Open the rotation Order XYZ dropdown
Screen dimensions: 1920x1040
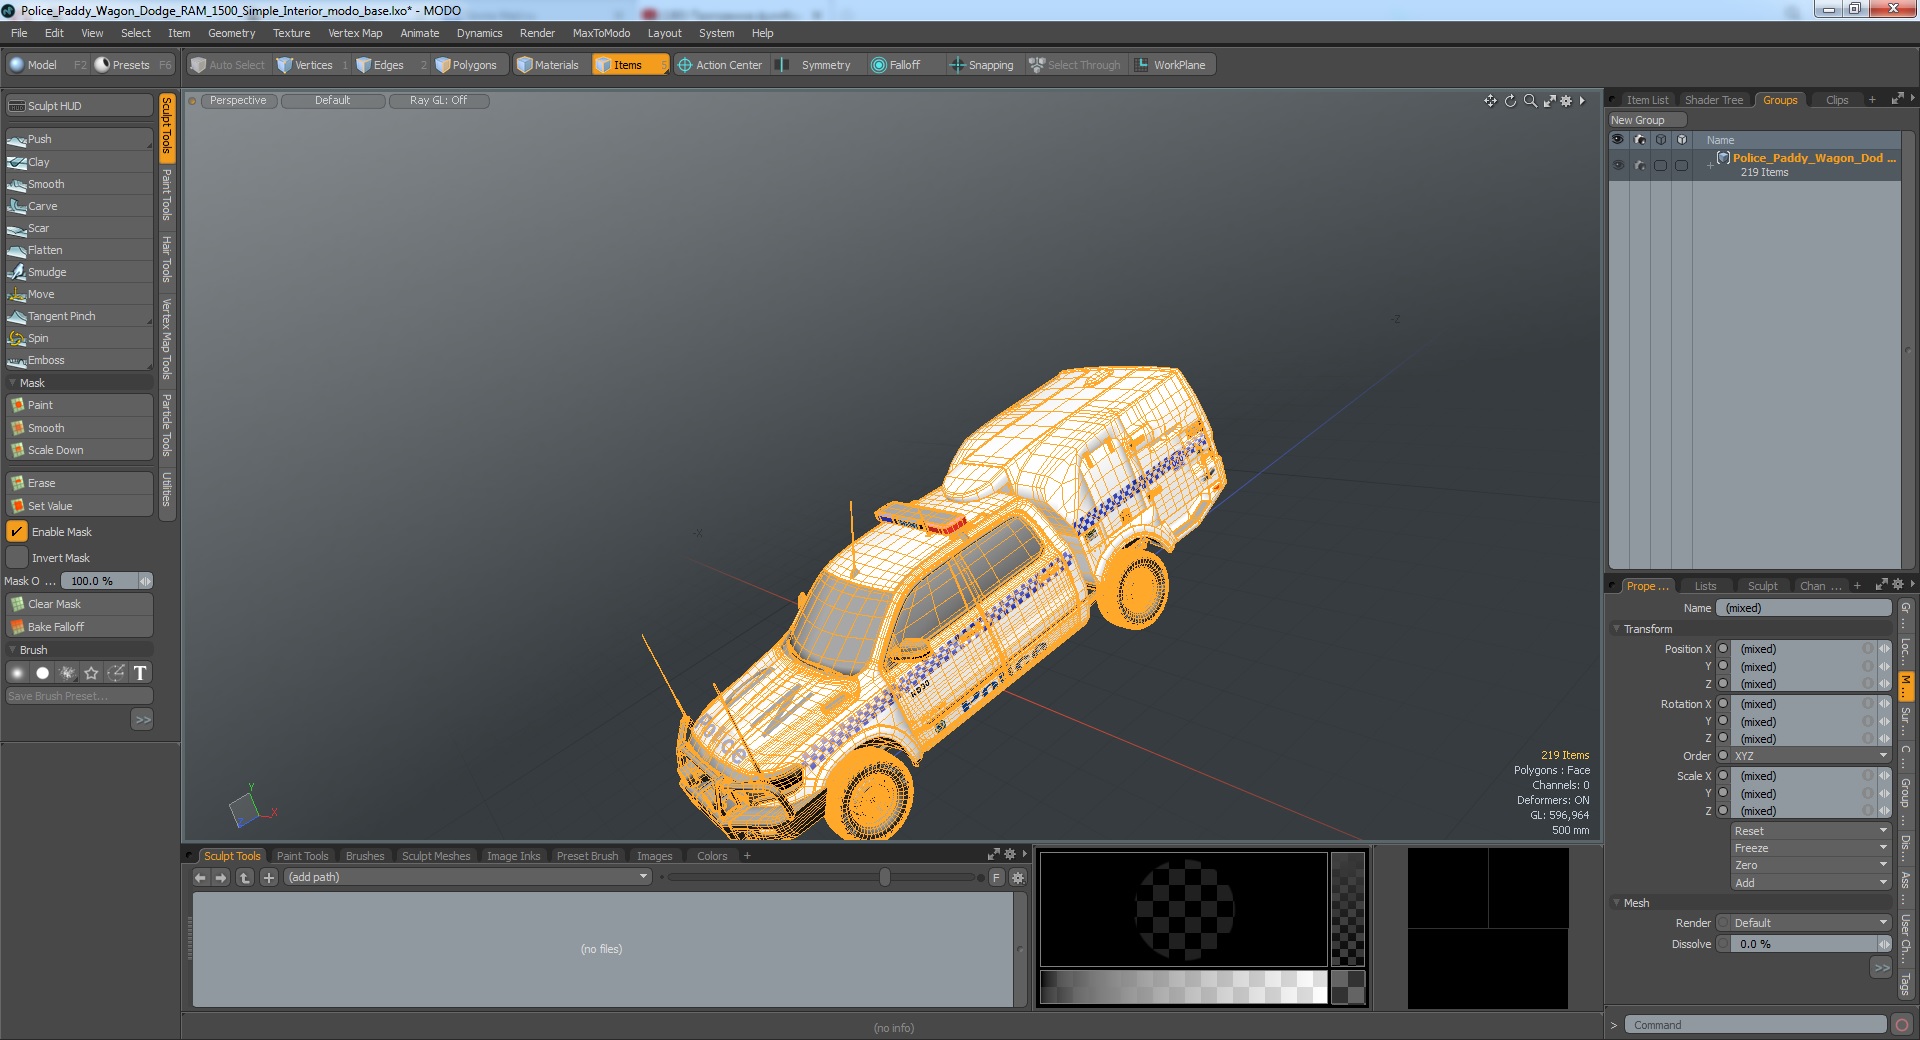click(1810, 756)
